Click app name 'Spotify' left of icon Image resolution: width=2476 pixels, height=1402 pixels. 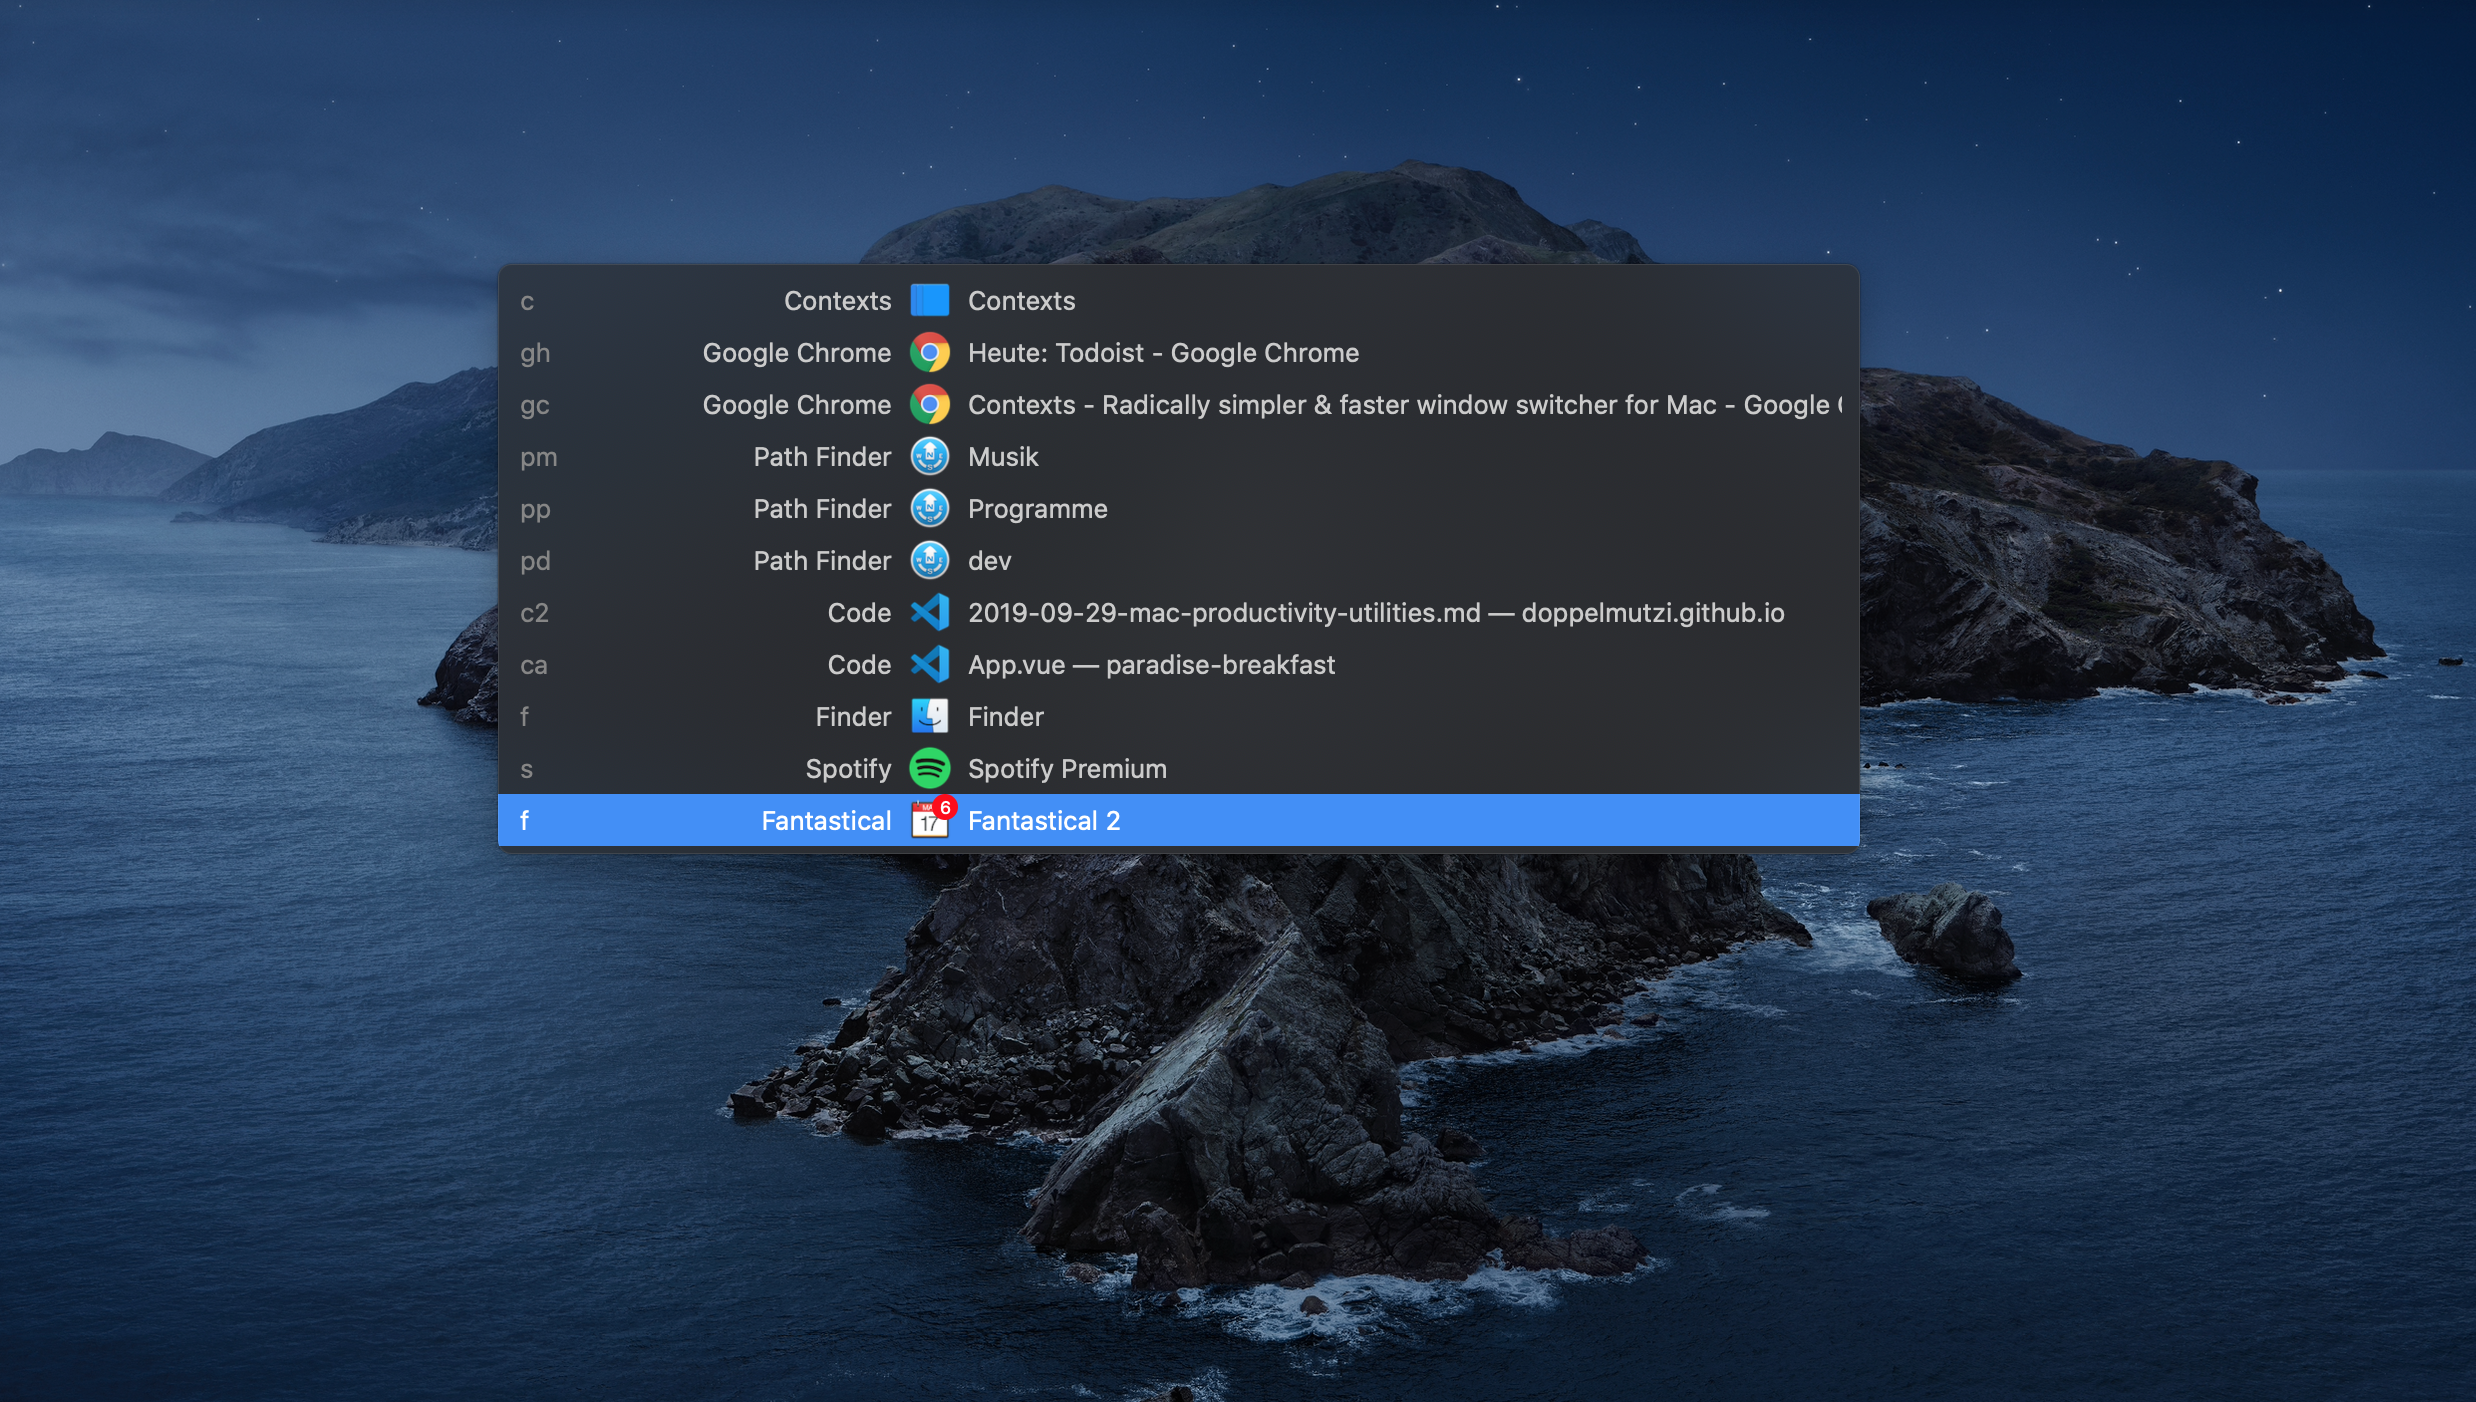pyautogui.click(x=848, y=769)
